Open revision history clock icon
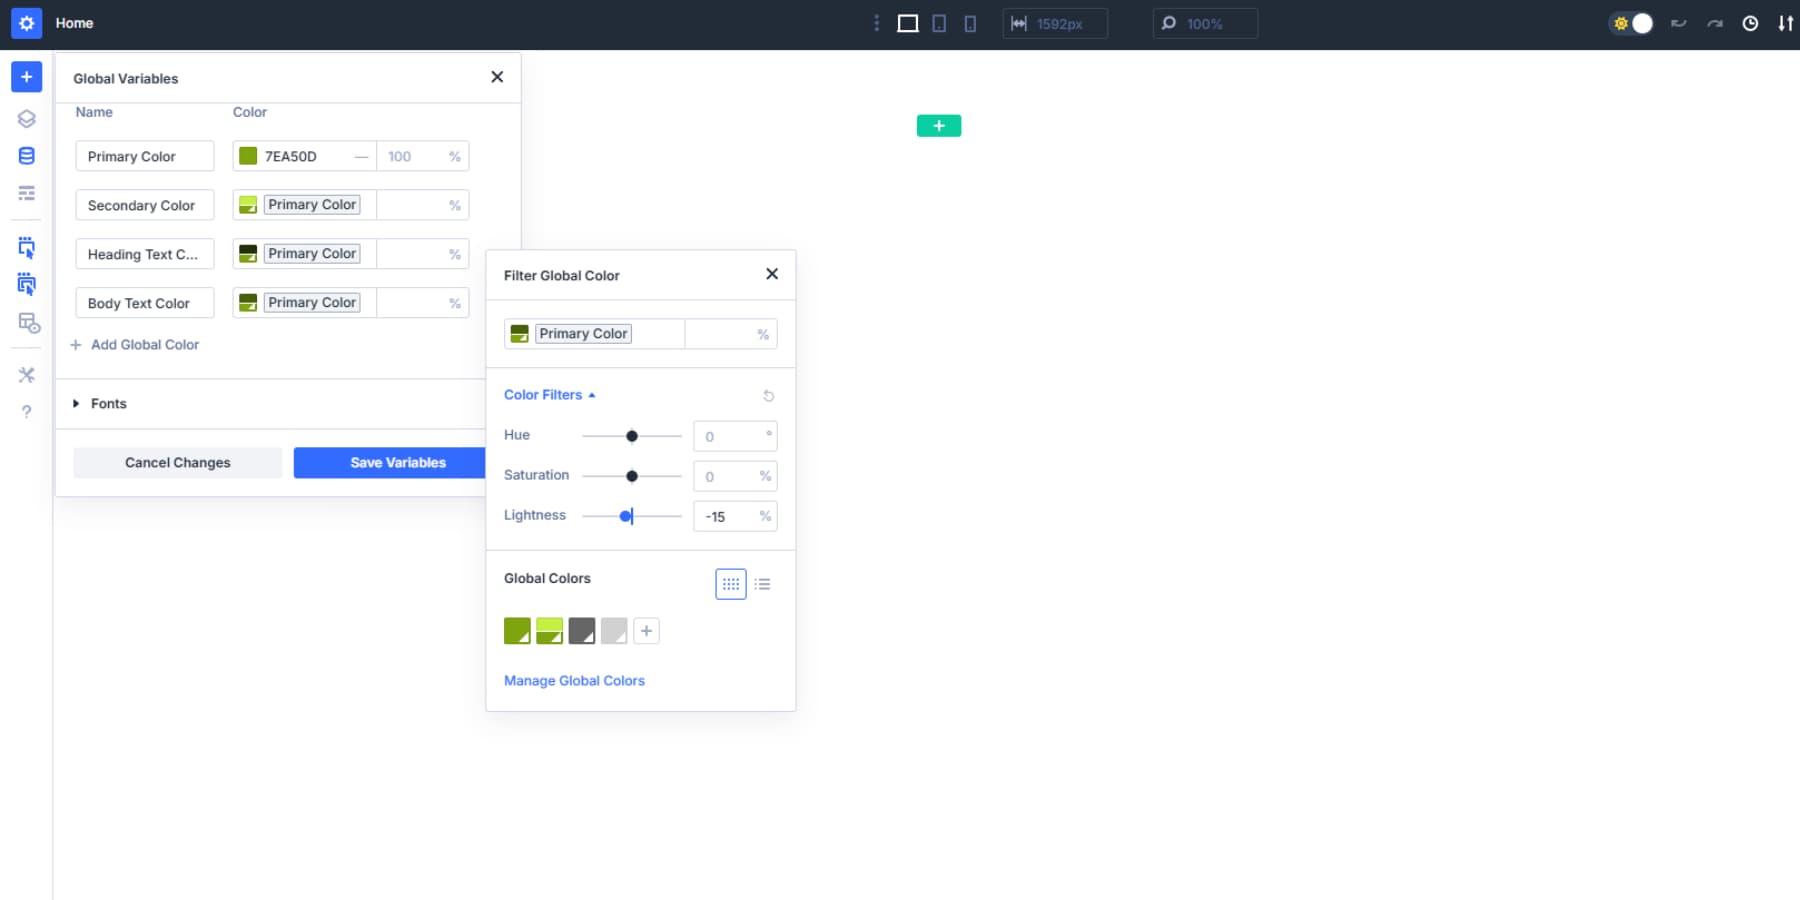 coord(1751,23)
